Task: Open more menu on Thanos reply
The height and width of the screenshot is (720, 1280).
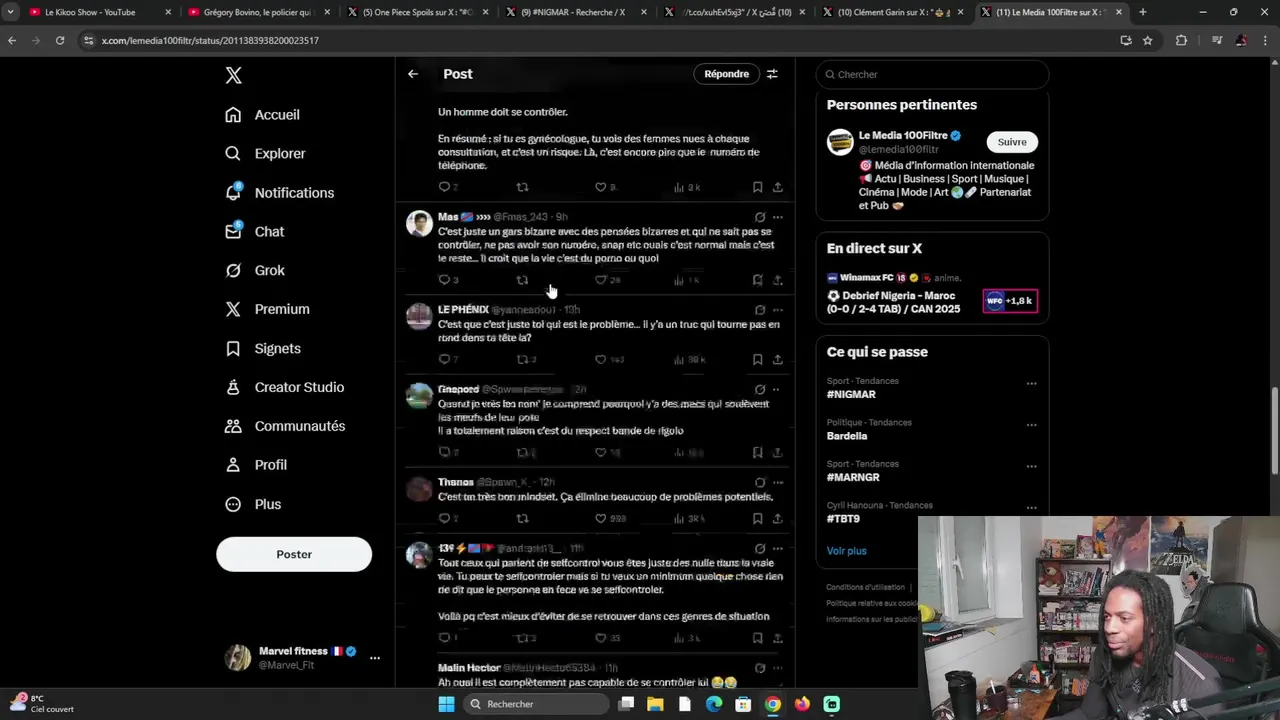Action: (777, 483)
